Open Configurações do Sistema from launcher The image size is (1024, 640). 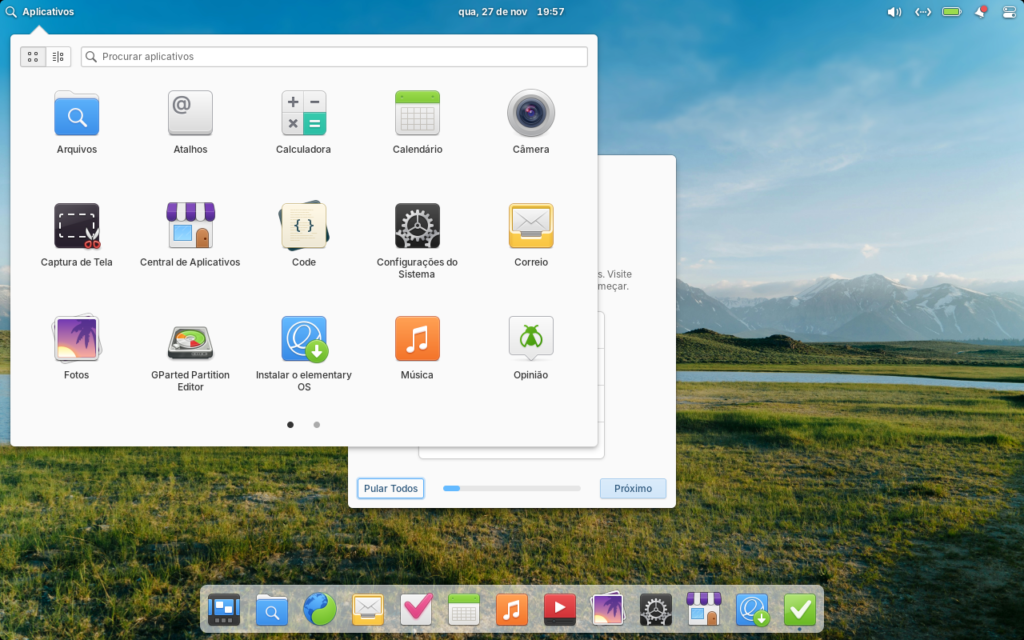(417, 241)
